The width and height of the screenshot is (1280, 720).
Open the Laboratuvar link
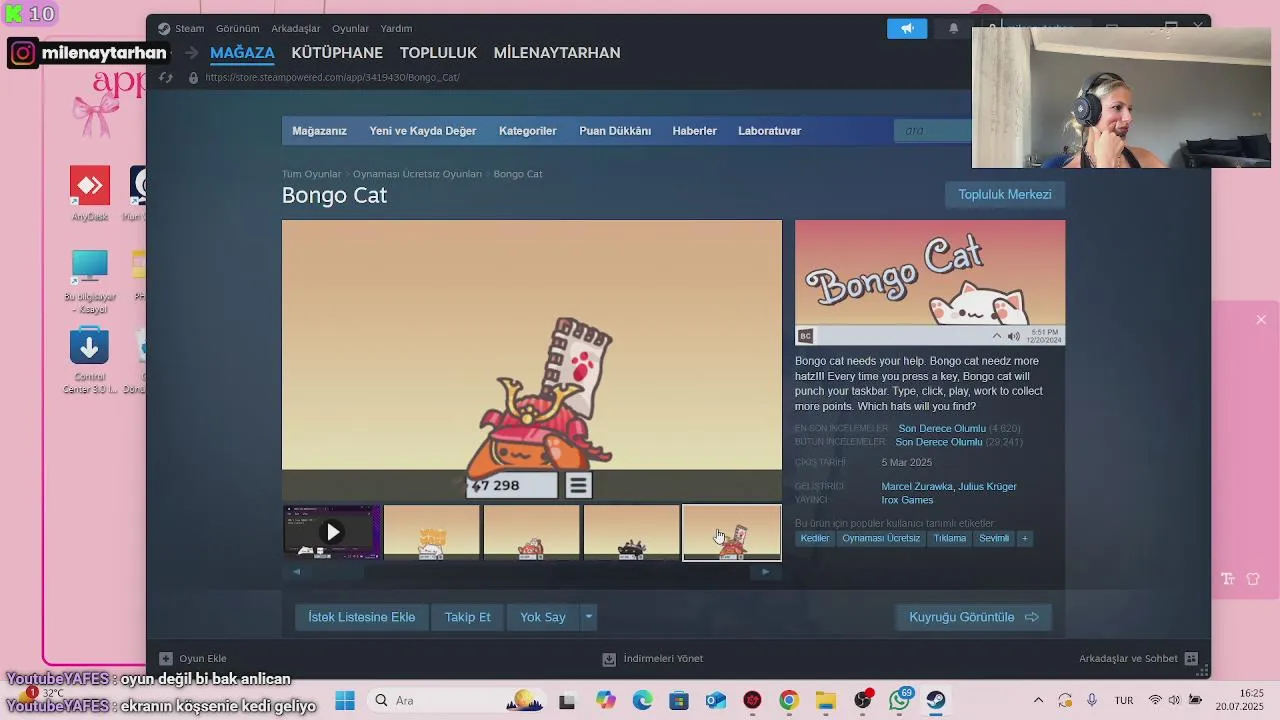click(769, 131)
